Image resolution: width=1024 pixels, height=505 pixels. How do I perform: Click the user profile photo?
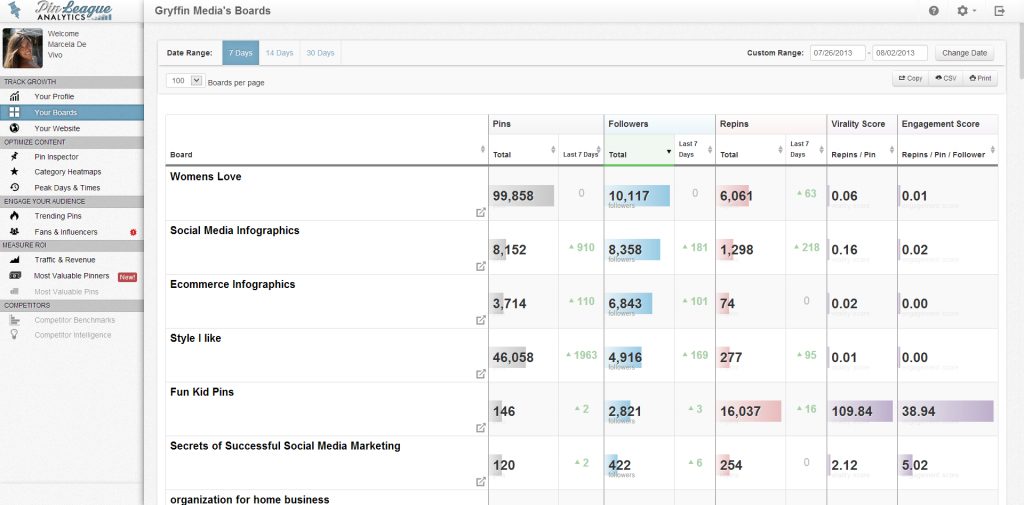pos(23,48)
